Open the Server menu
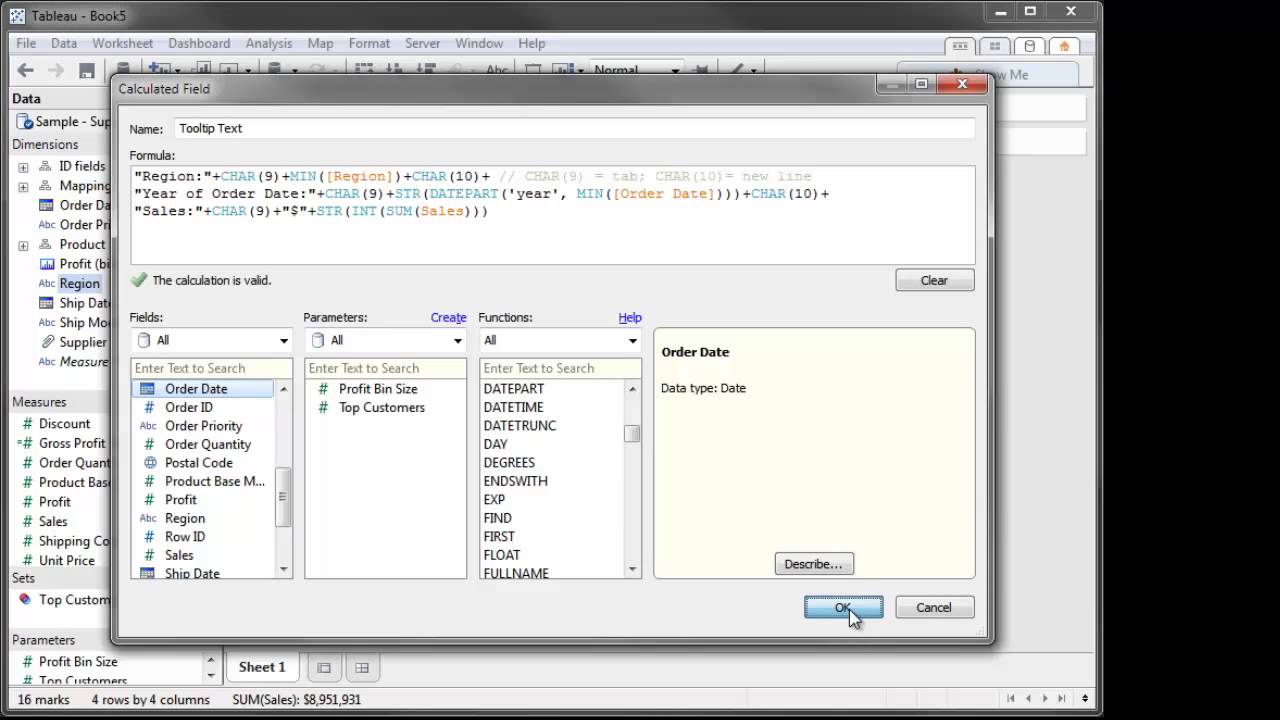This screenshot has width=1280, height=720. (x=422, y=43)
